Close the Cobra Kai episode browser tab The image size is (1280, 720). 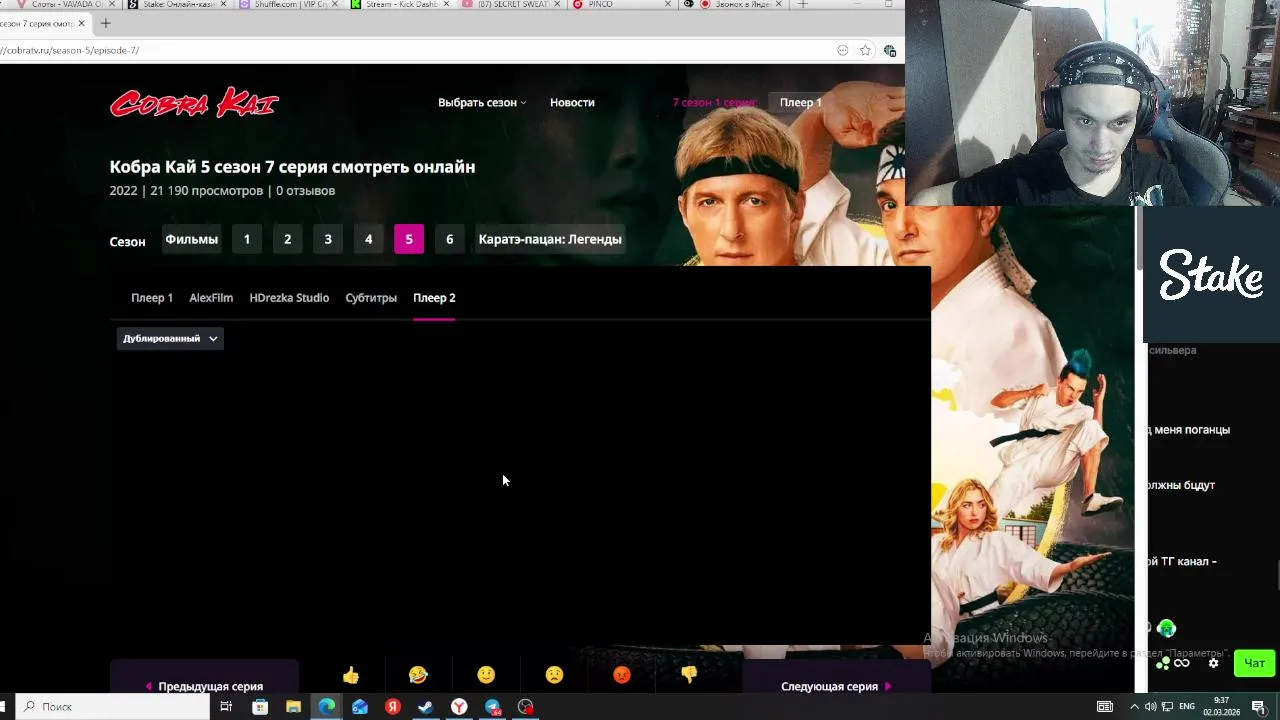tap(82, 23)
